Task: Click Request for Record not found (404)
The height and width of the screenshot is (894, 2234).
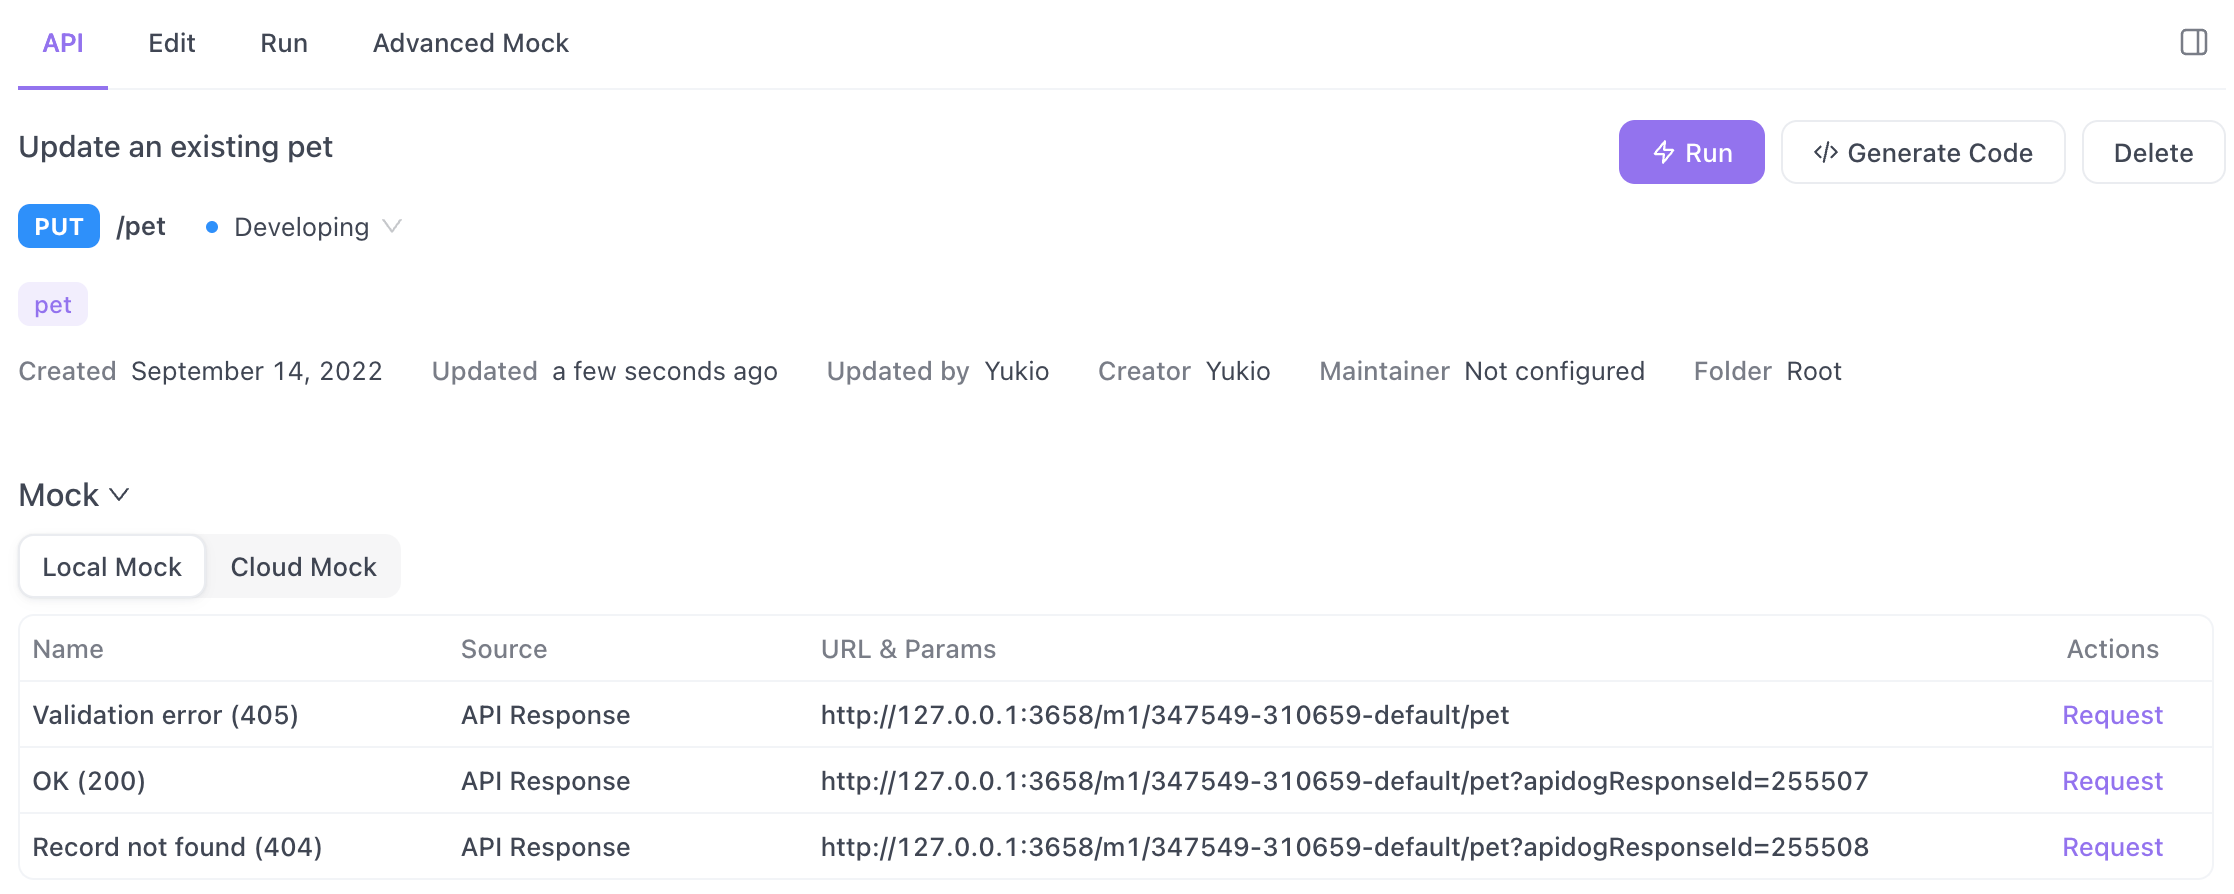Action: pos(2111,847)
